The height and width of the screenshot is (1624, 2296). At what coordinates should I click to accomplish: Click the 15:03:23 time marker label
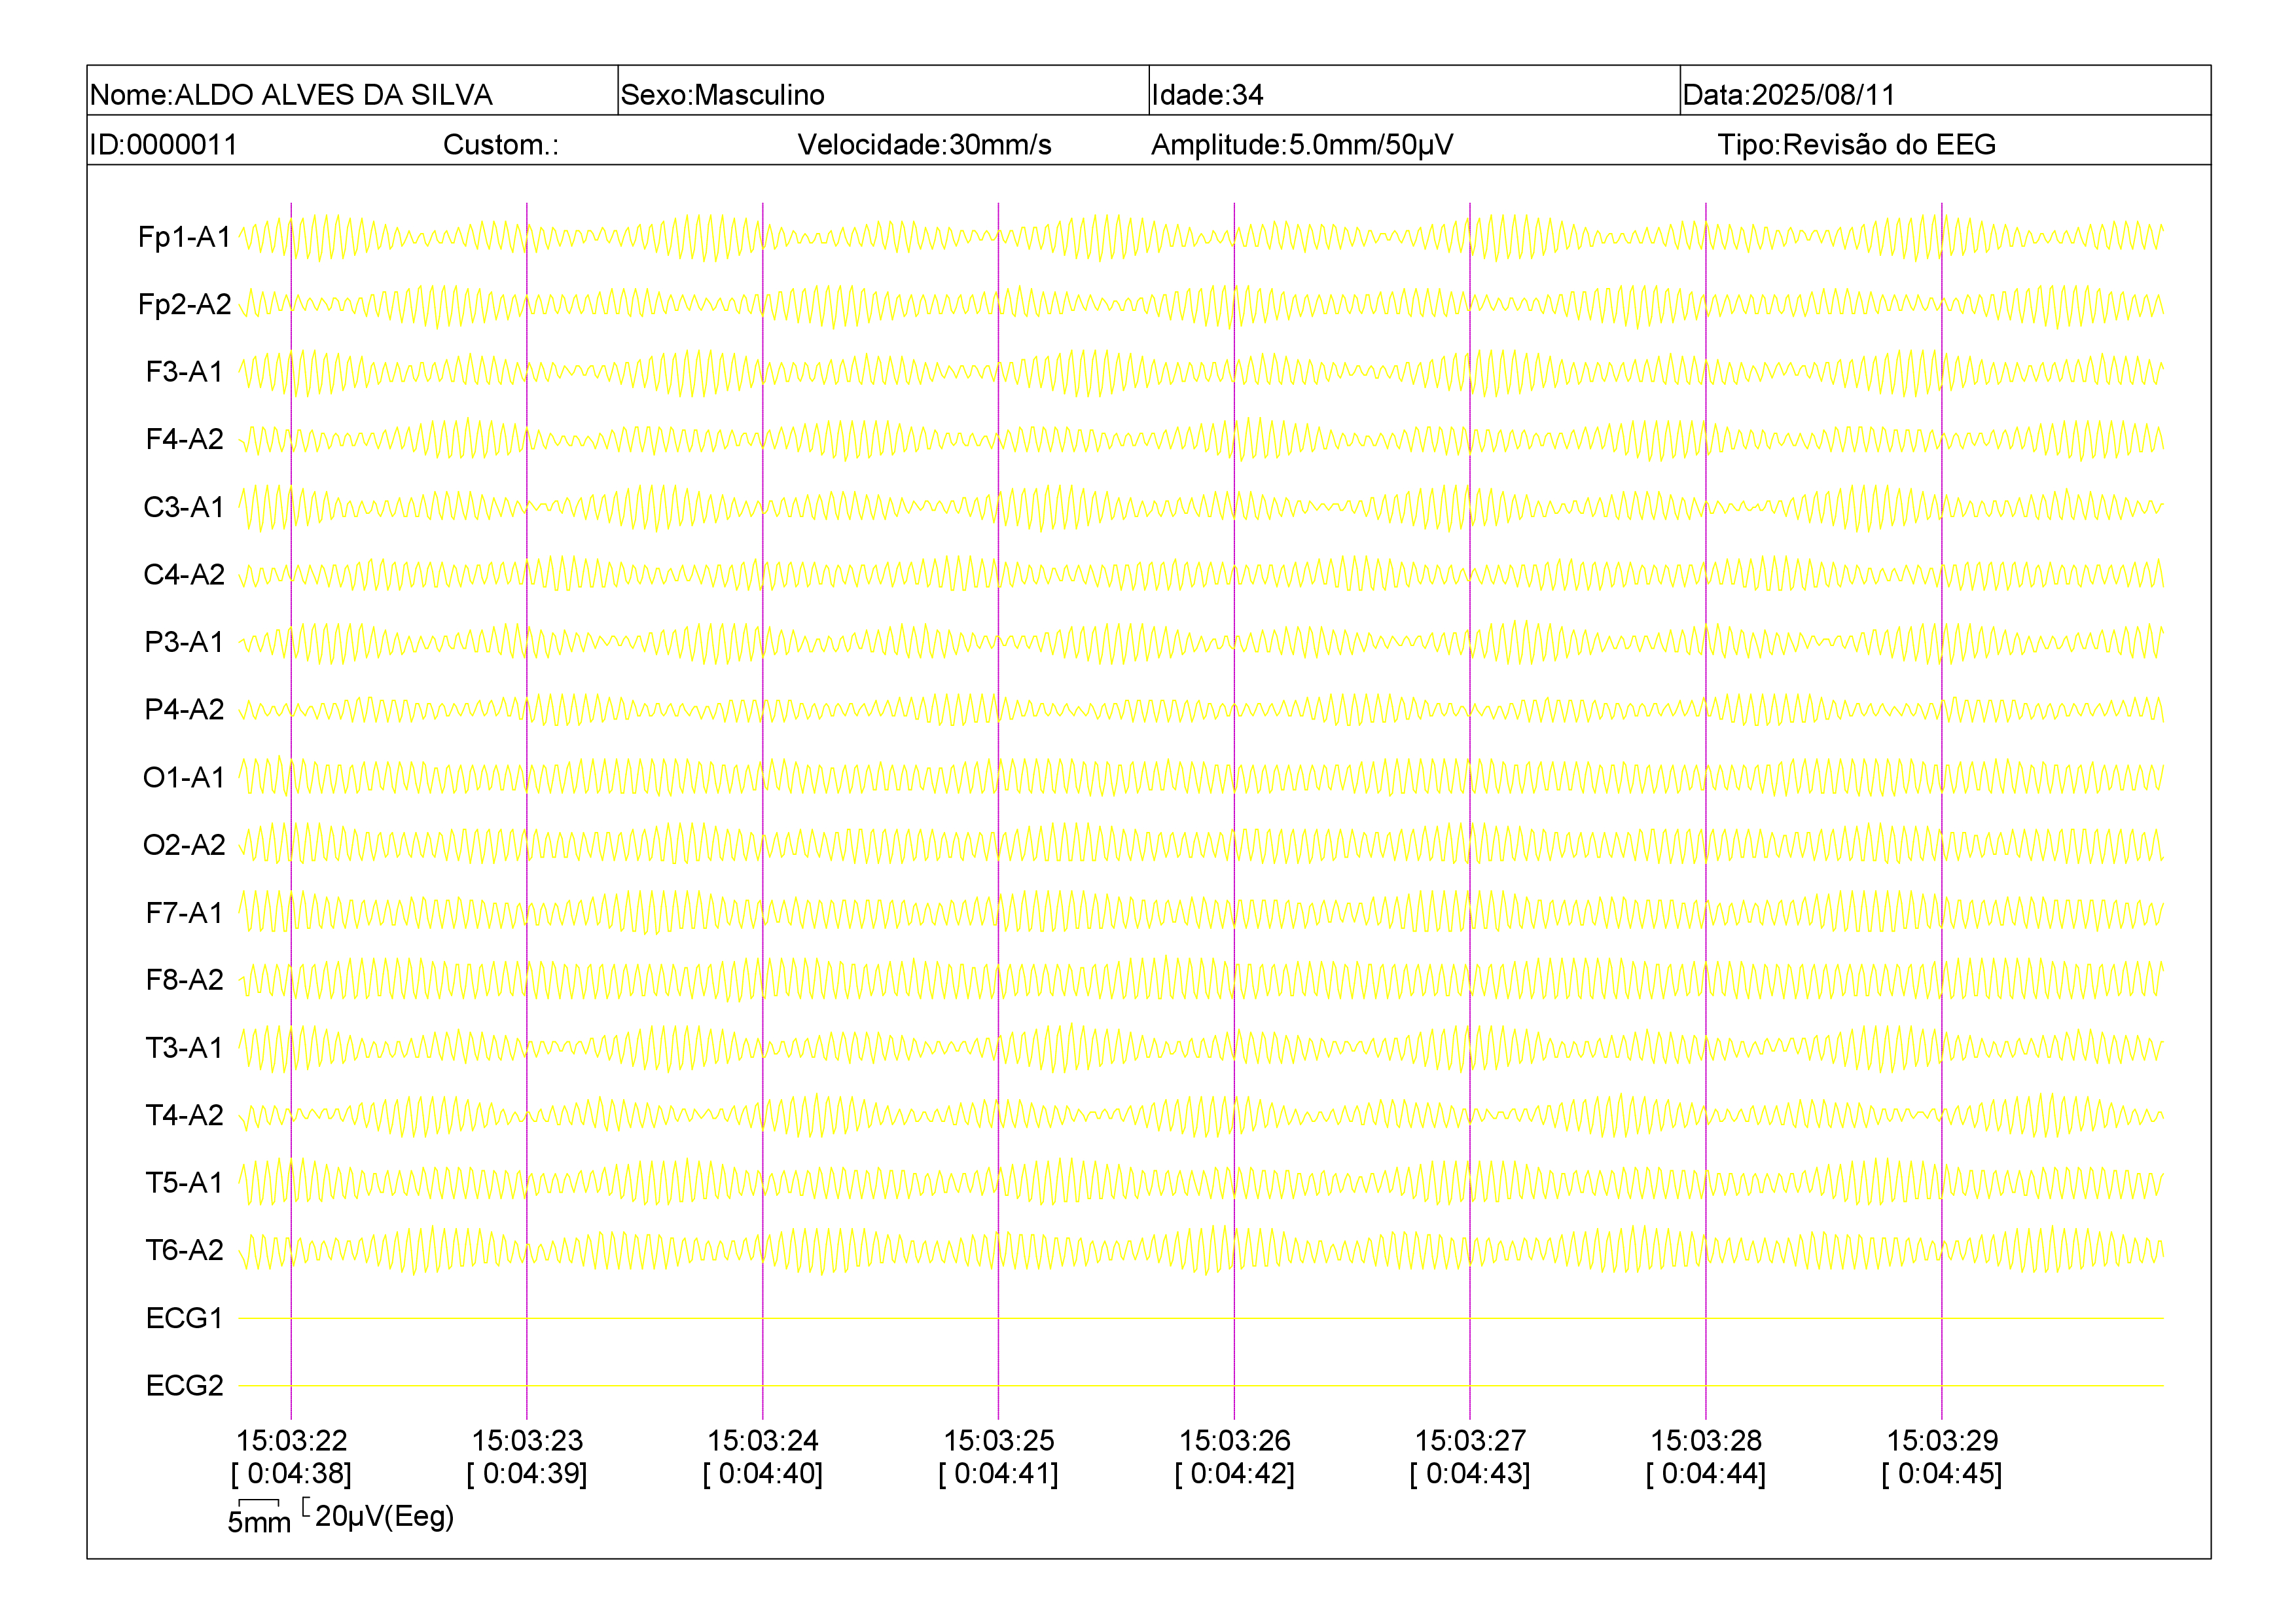(x=527, y=1441)
